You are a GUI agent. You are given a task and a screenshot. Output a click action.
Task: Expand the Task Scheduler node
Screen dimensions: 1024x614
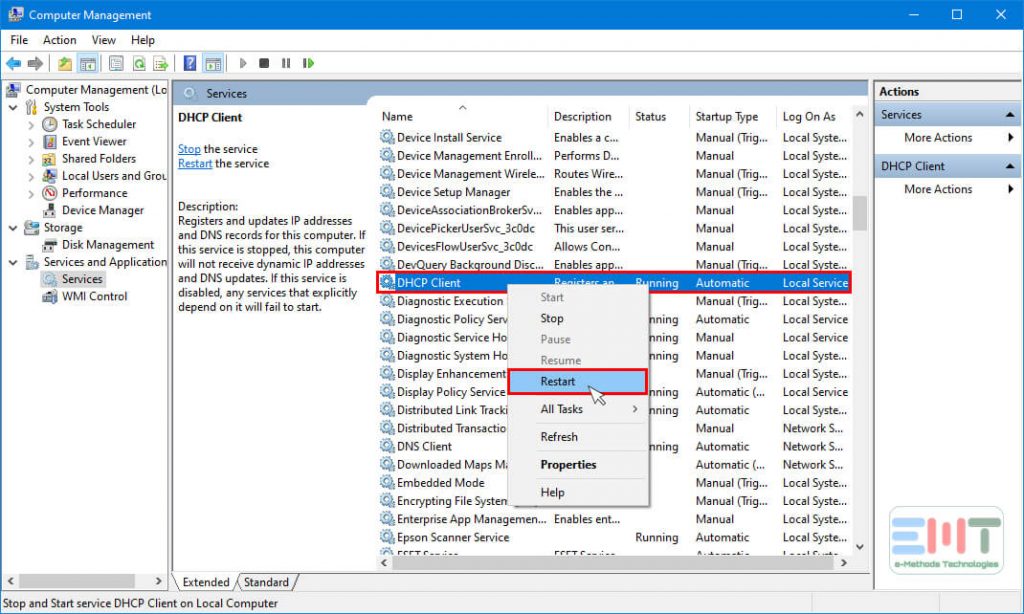click(x=31, y=124)
